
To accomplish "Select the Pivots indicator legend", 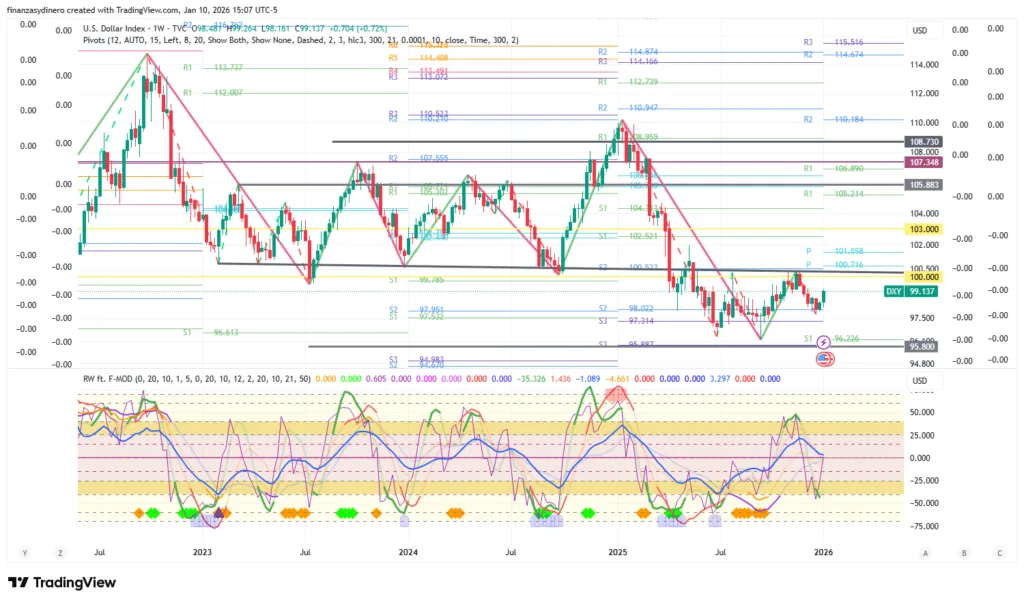I will pyautogui.click(x=100, y=40).
